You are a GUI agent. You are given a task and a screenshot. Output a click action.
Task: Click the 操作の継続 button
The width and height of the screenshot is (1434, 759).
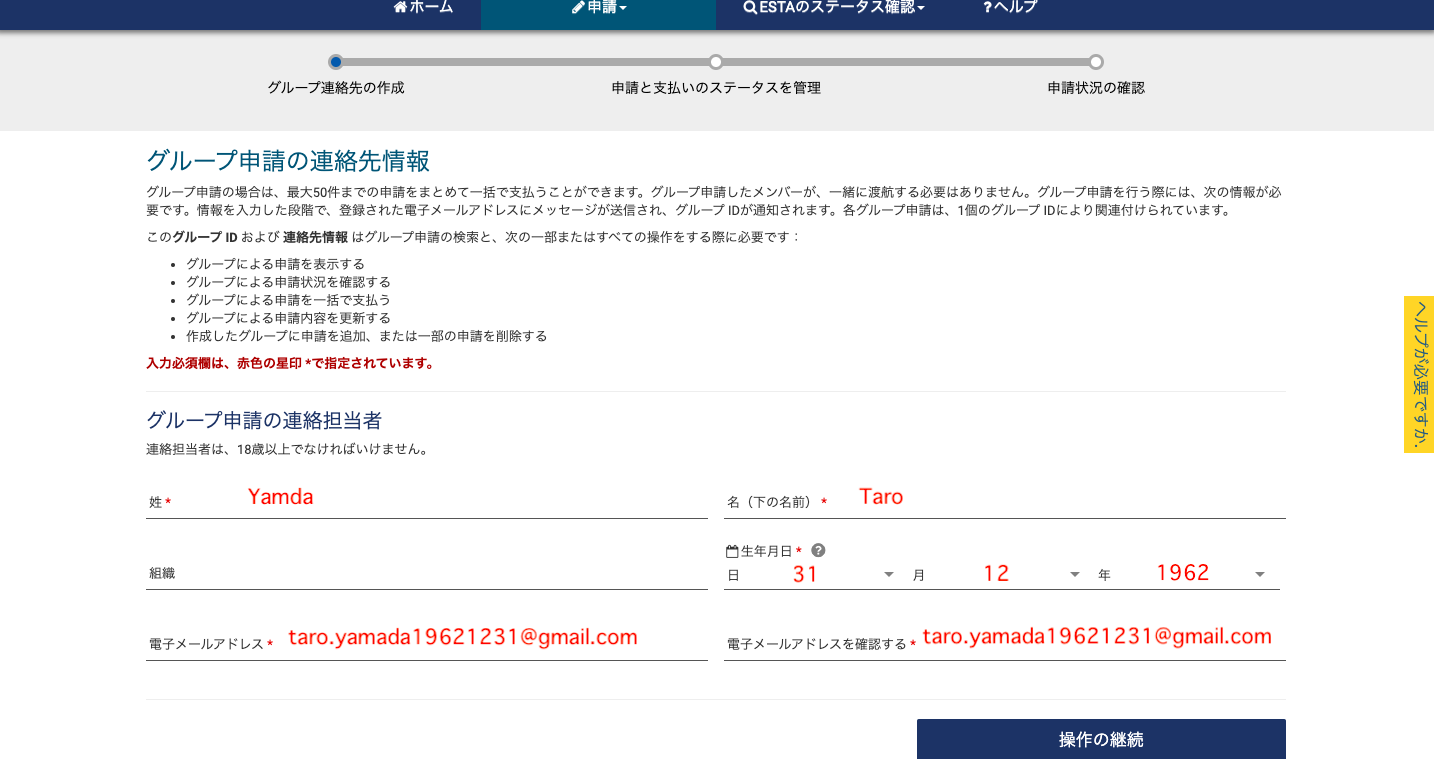click(x=1101, y=740)
